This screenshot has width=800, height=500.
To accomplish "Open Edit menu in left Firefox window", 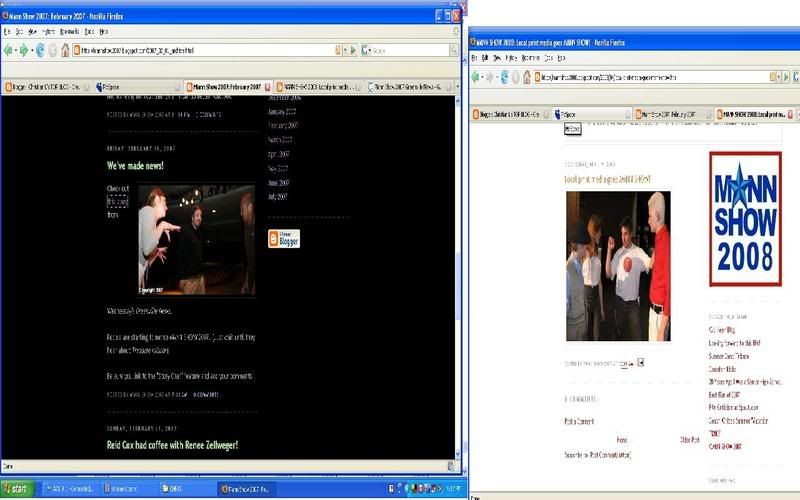I will point(19,32).
